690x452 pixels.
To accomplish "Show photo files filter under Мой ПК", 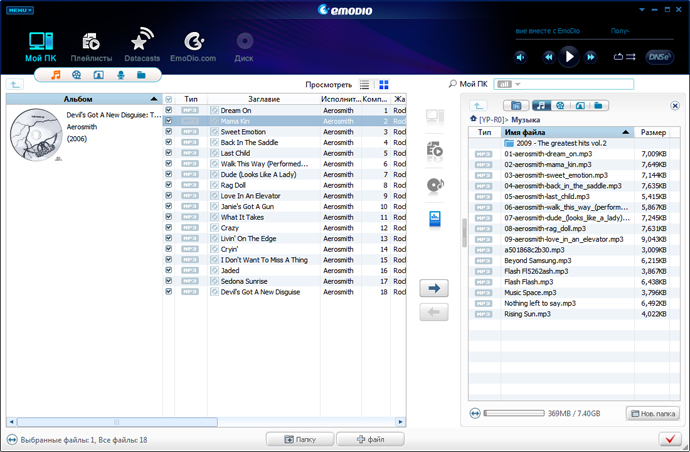I will [x=99, y=75].
